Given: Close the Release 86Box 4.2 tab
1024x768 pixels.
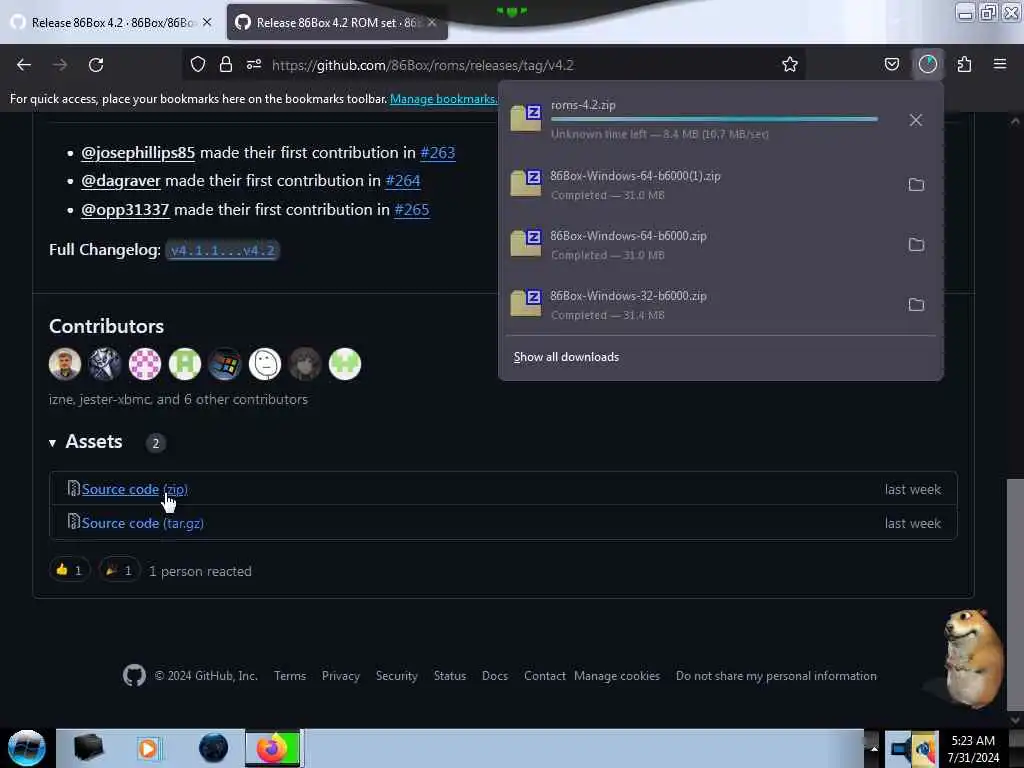Looking at the screenshot, I should (x=207, y=22).
